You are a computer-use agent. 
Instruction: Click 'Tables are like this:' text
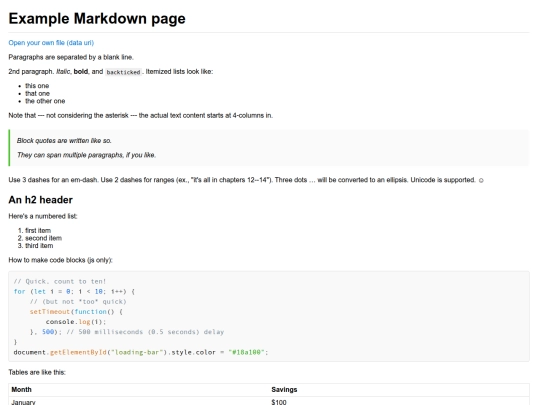click(x=37, y=372)
